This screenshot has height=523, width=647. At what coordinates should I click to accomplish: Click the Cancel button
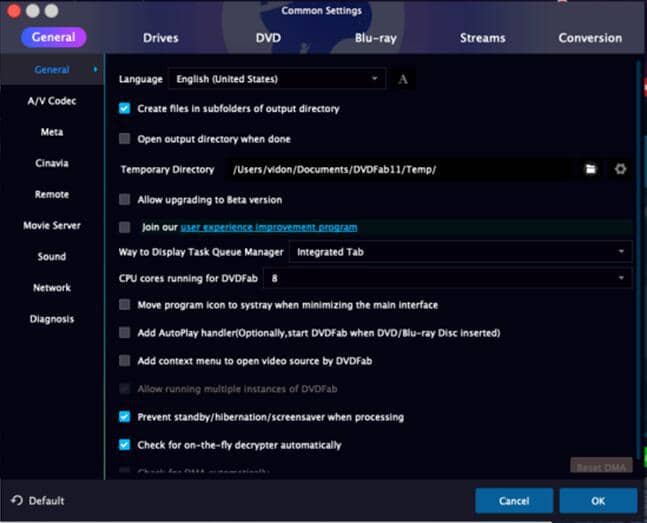[514, 501]
